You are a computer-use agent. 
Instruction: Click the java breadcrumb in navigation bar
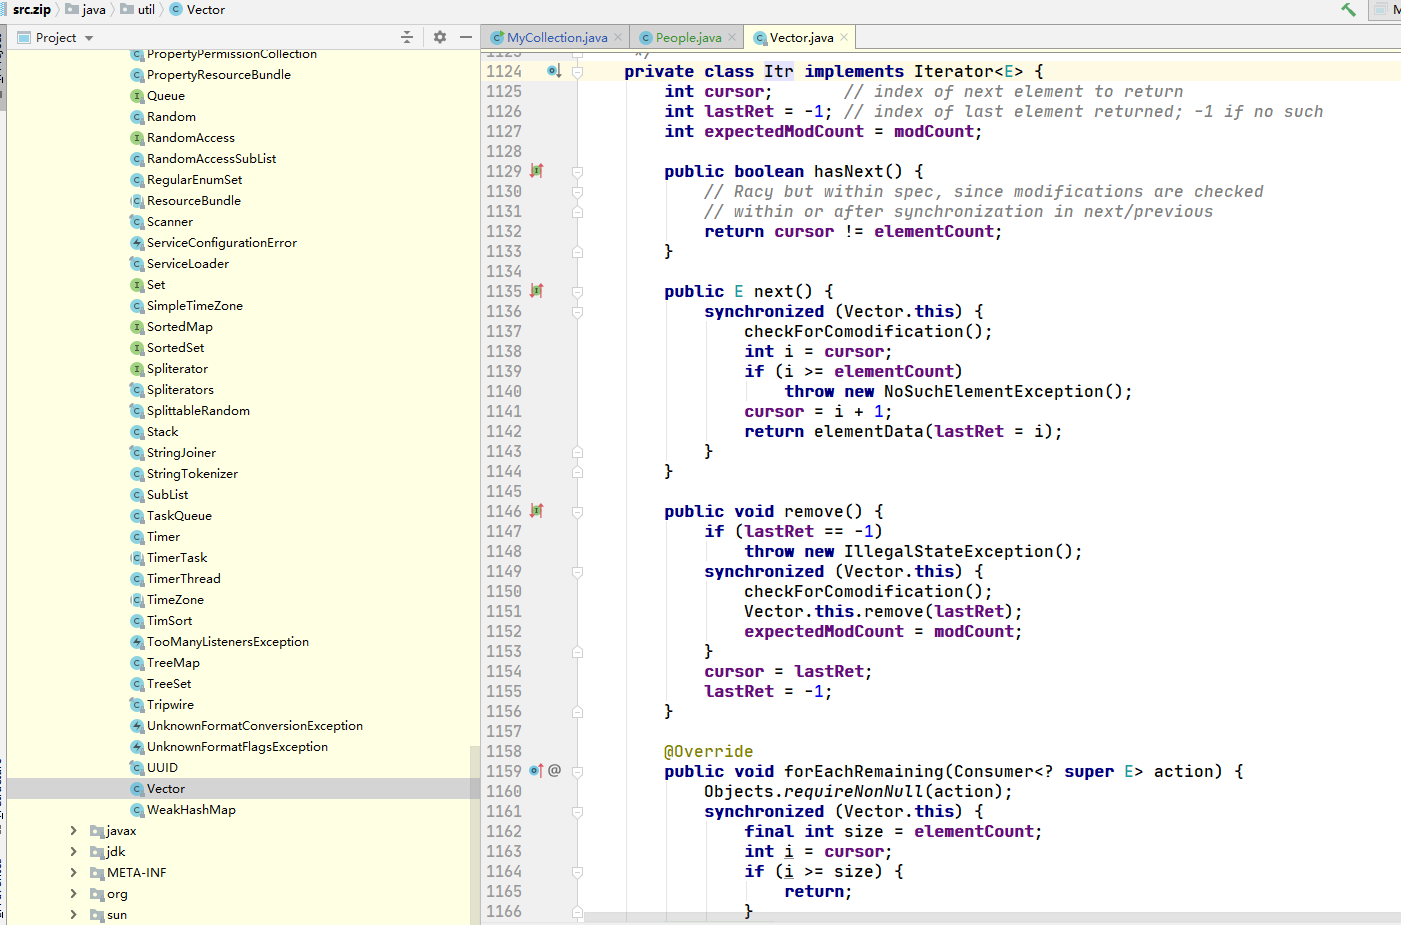coord(94,10)
